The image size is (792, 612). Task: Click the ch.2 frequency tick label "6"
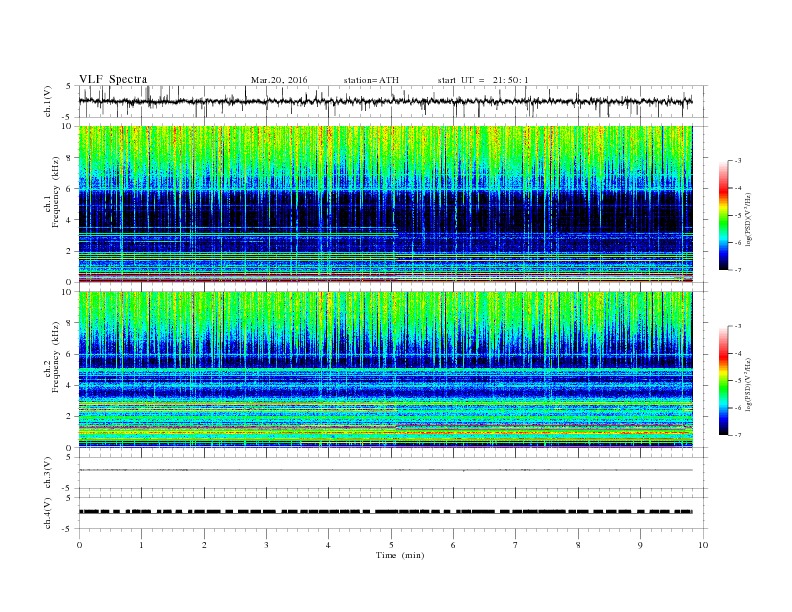(70, 354)
